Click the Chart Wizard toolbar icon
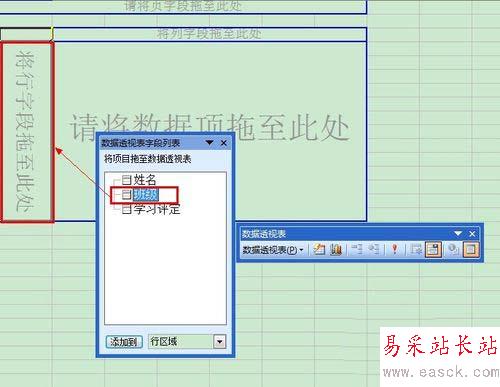The width and height of the screenshot is (500, 387). click(x=336, y=249)
